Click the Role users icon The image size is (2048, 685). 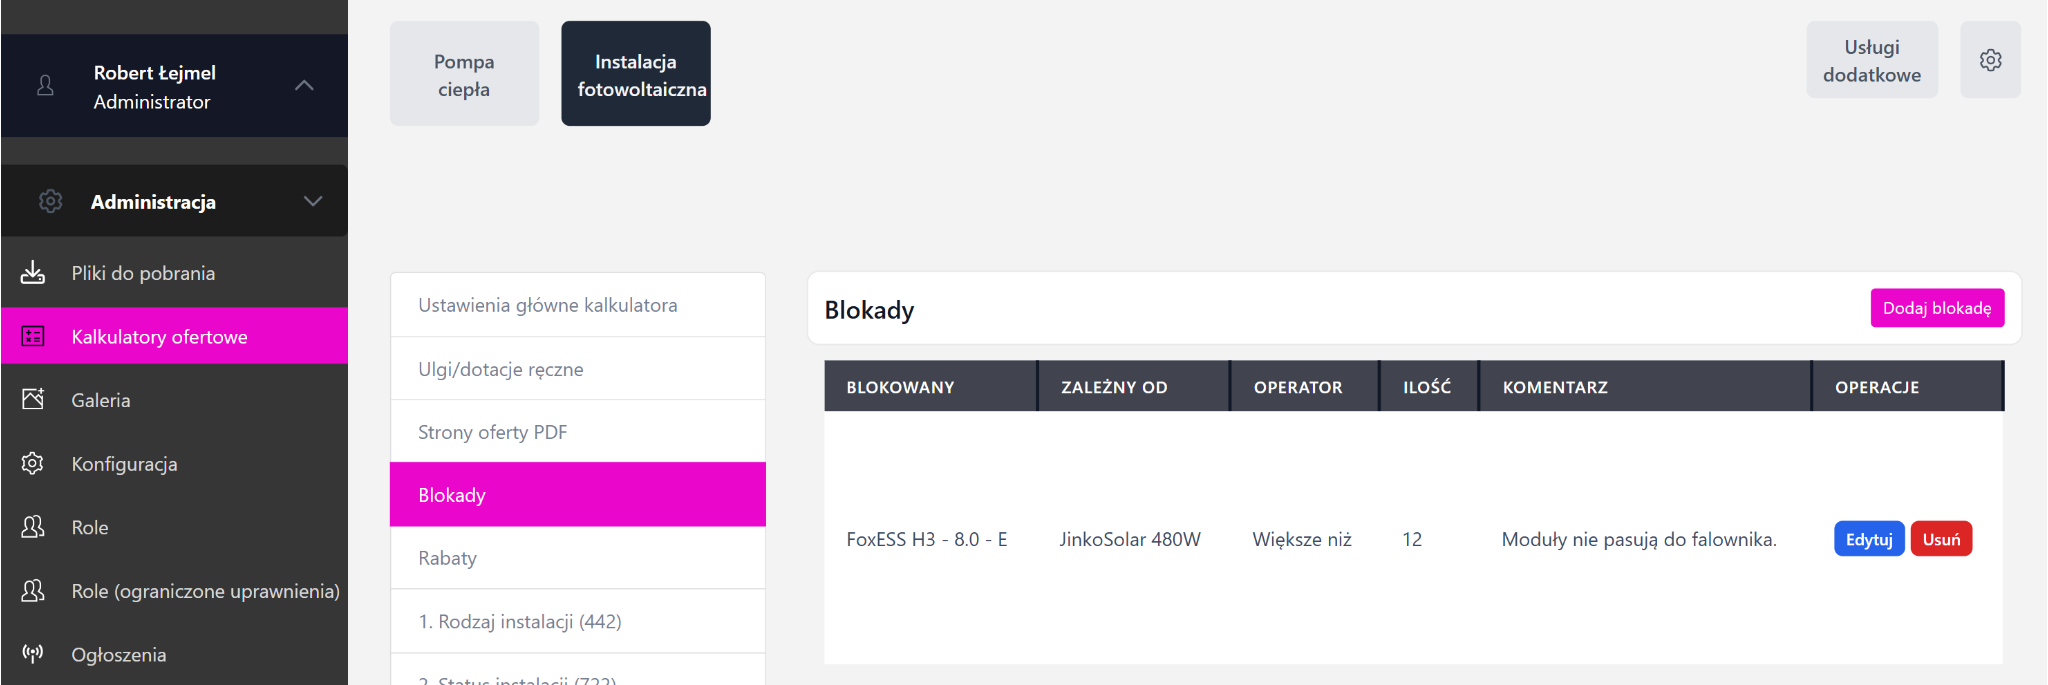33,527
